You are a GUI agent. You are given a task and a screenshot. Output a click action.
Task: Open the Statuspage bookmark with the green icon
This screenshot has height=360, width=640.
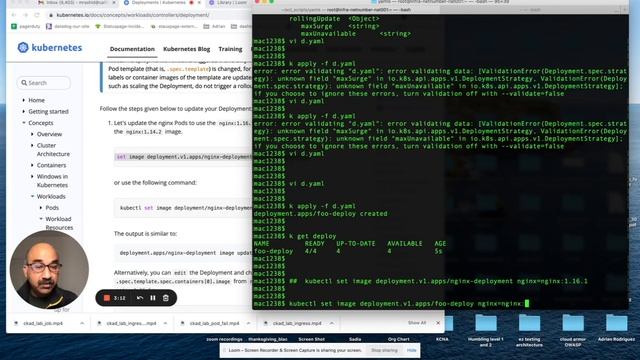pyautogui.click(x=120, y=27)
